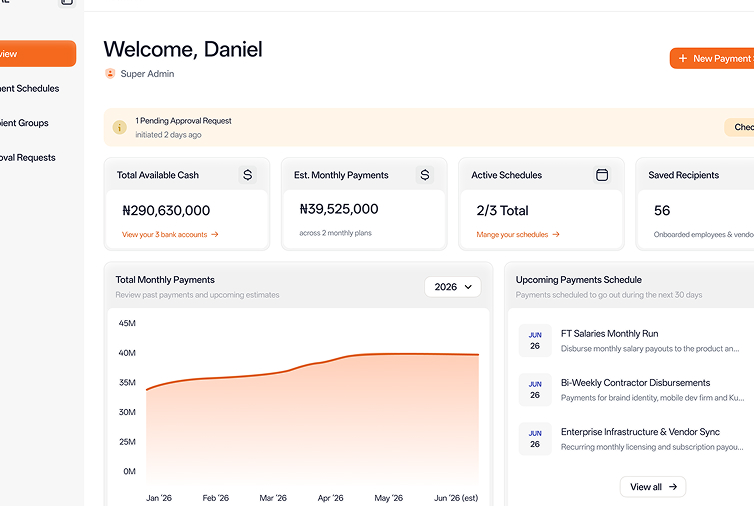
Task: Click across 2 monthly plans text
Action: pyautogui.click(x=335, y=233)
